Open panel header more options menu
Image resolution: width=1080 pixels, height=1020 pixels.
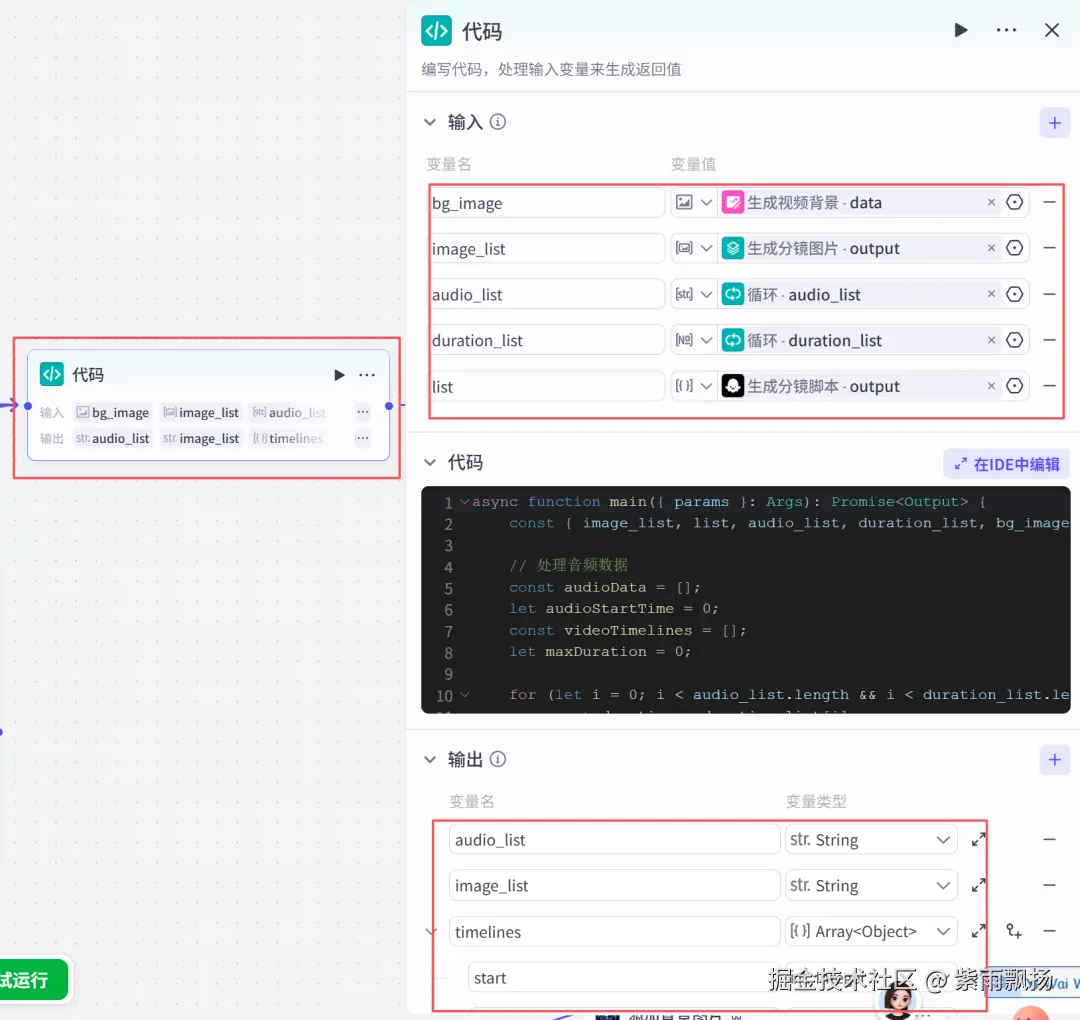point(1006,30)
